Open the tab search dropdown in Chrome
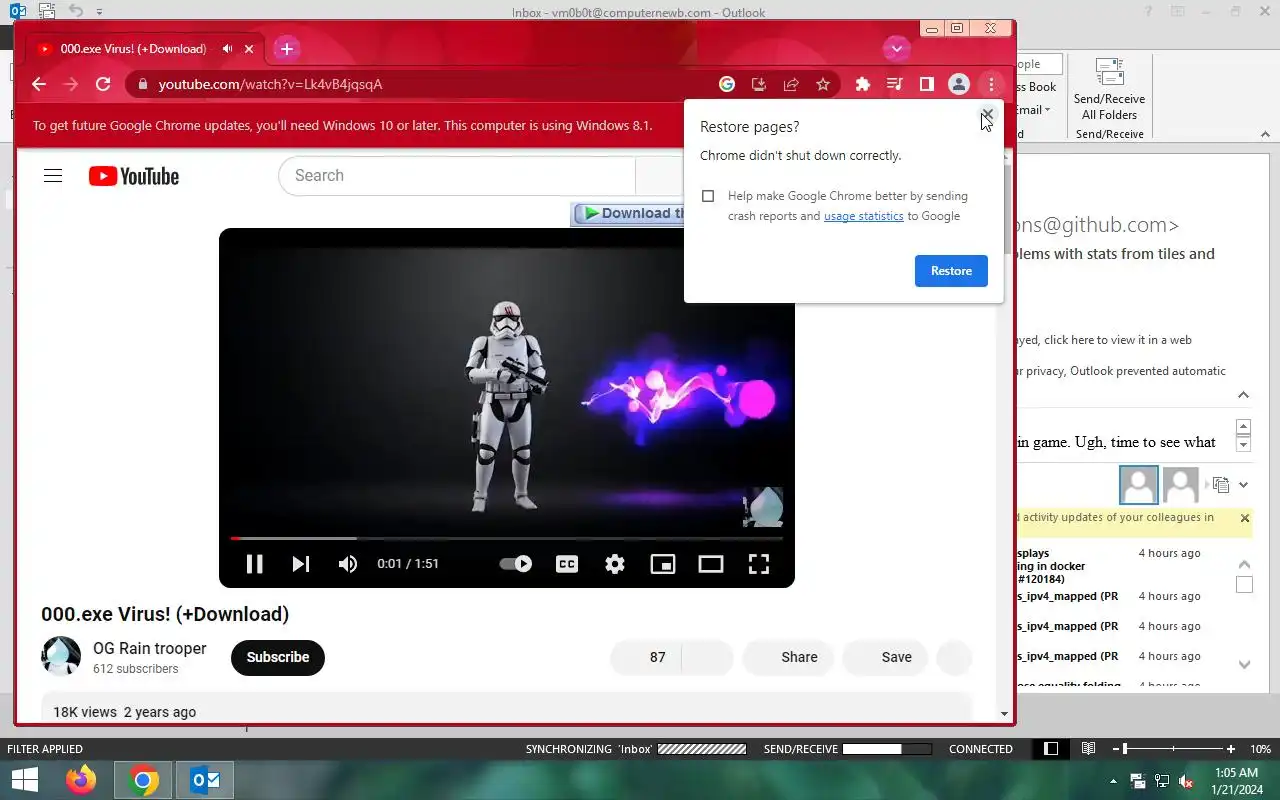Image resolution: width=1280 pixels, height=800 pixels. pyautogui.click(x=896, y=48)
